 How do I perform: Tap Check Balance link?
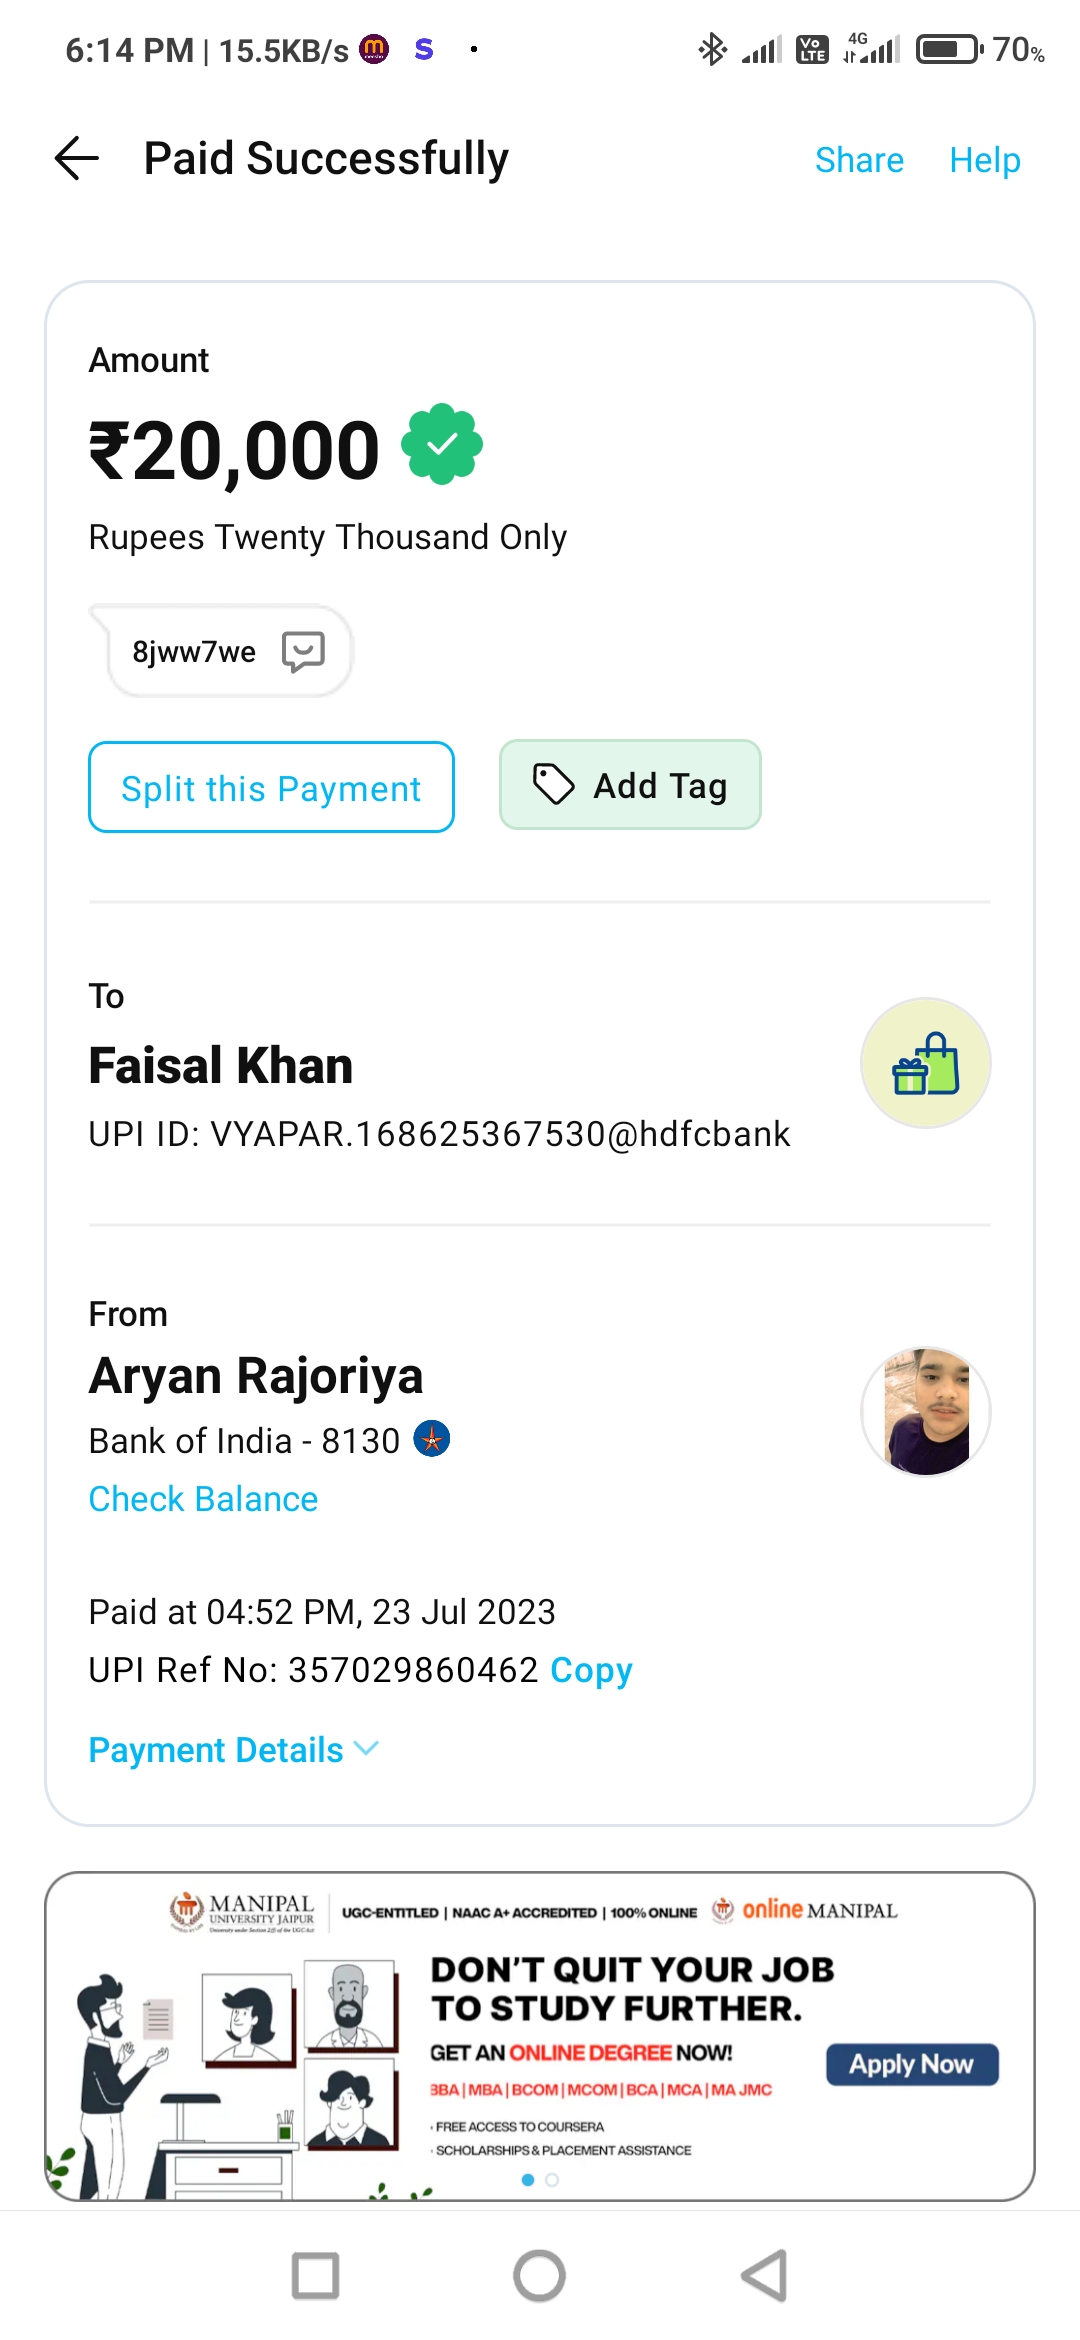203,1499
